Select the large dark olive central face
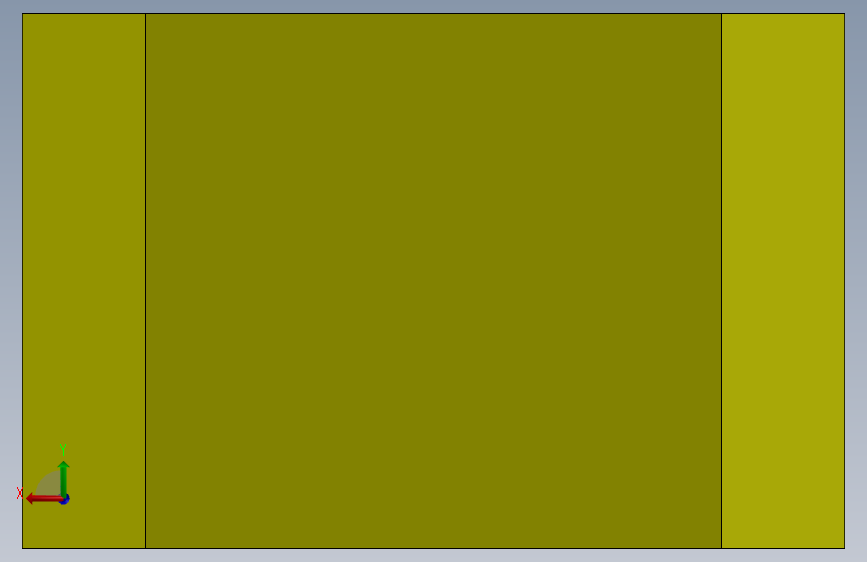 (434, 281)
